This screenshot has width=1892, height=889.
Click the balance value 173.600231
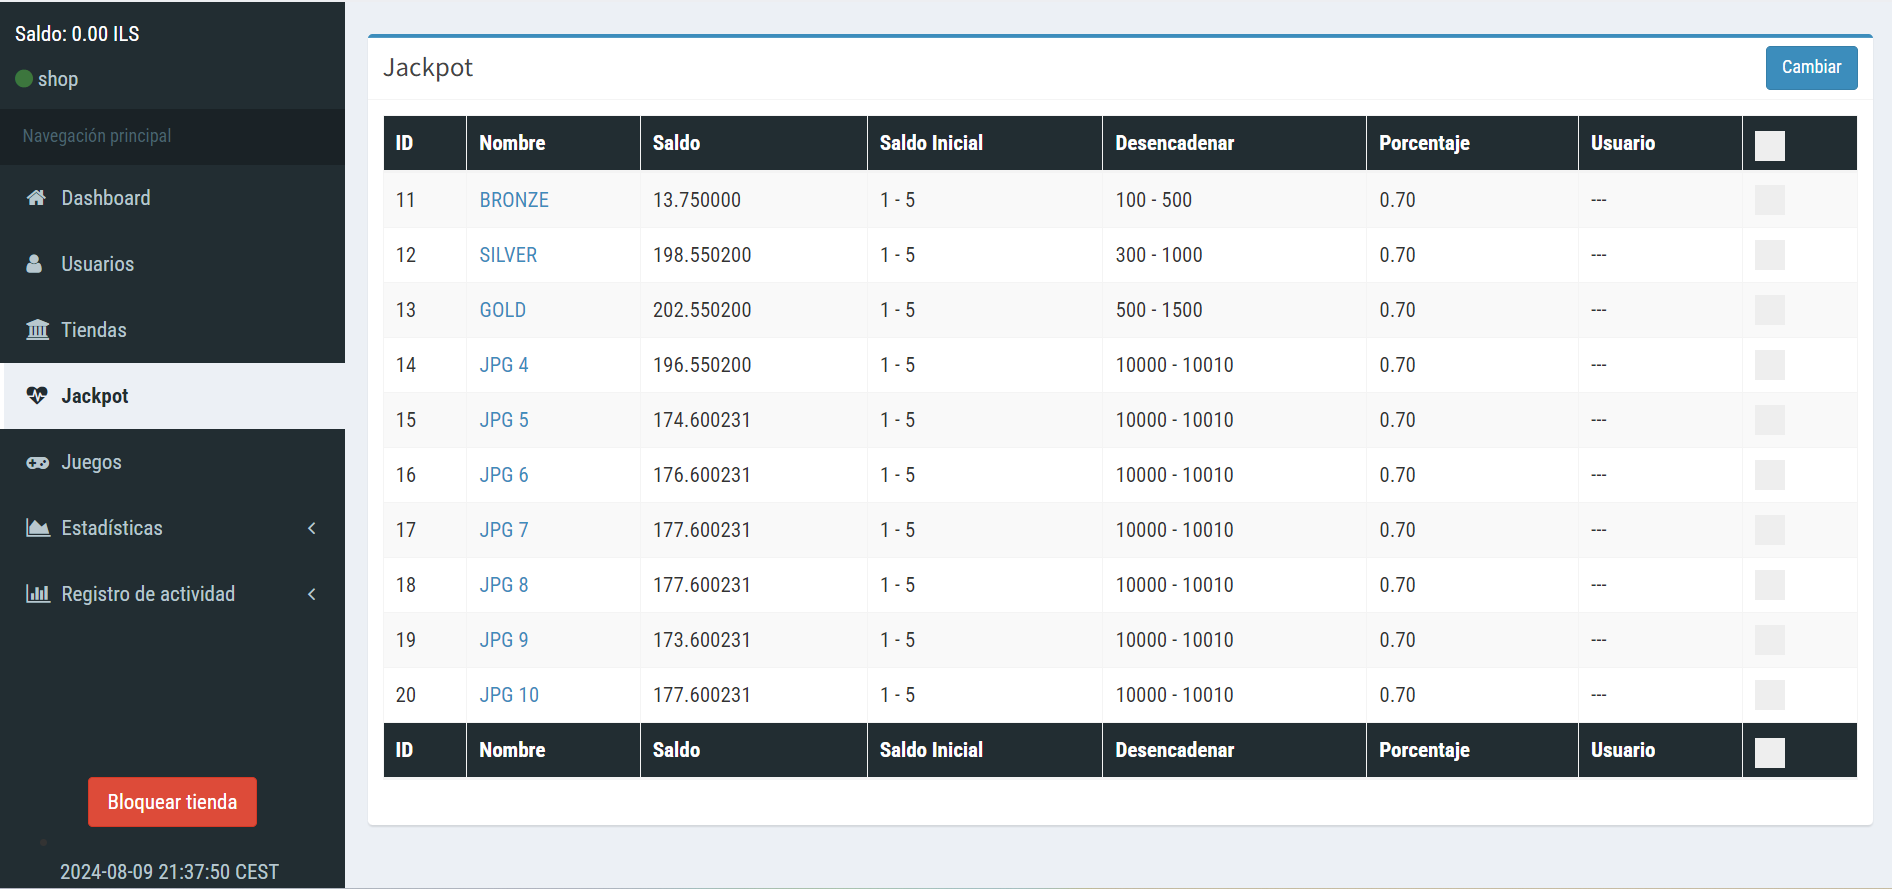[702, 640]
